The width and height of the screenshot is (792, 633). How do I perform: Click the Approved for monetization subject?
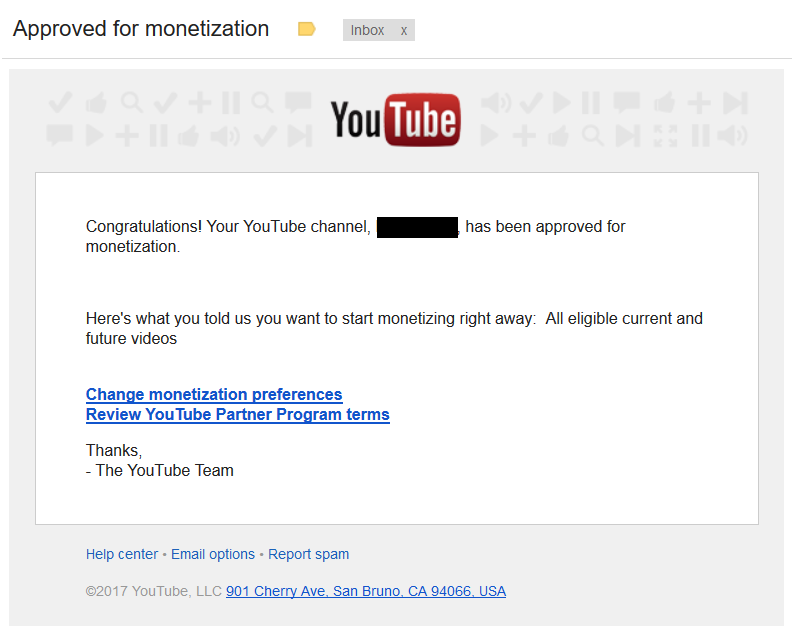click(141, 29)
